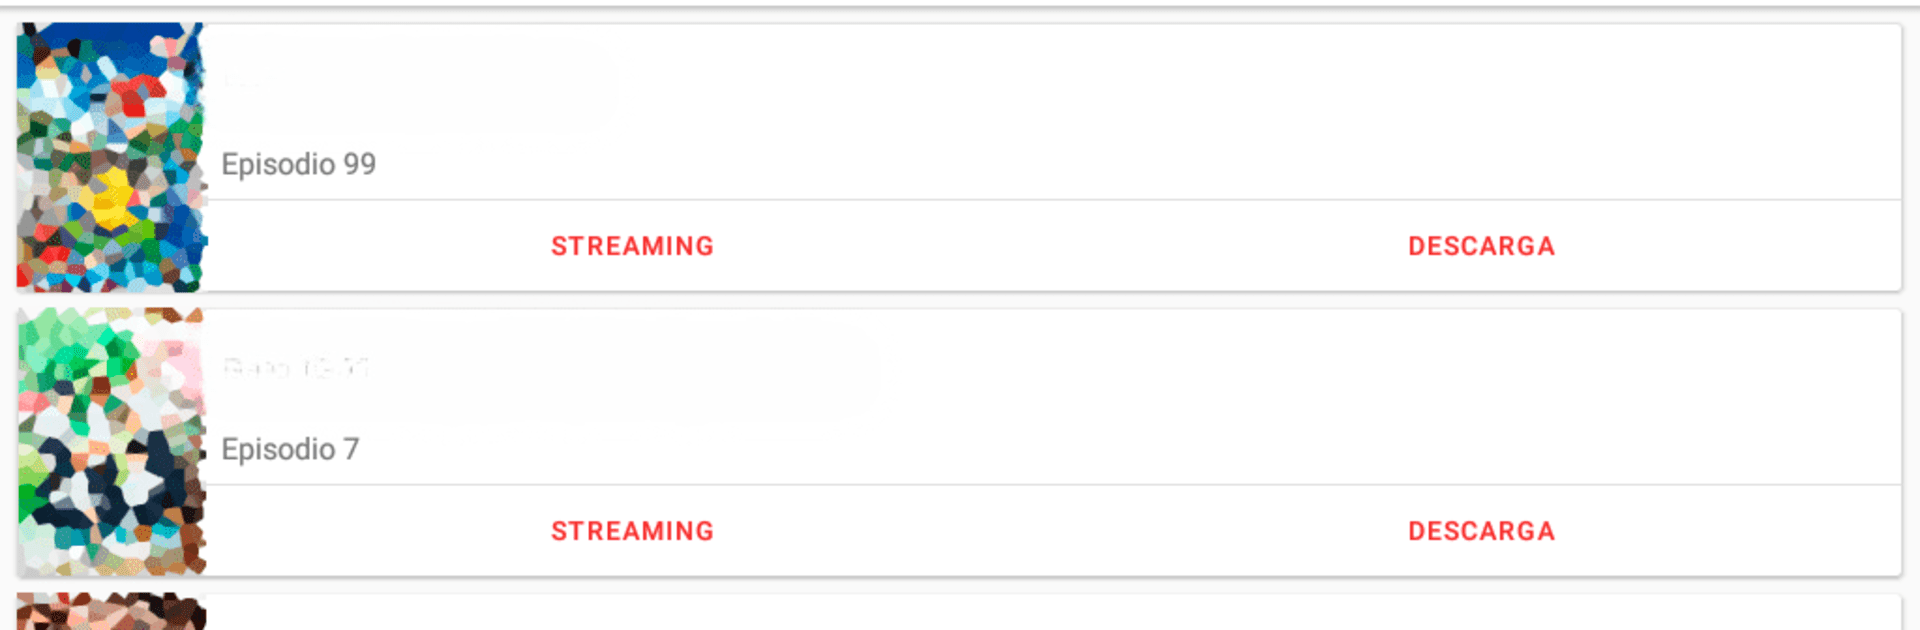This screenshot has height=630, width=1920.
Task: Play Episodio 7 using the red STREAMING text
Action: (x=632, y=531)
